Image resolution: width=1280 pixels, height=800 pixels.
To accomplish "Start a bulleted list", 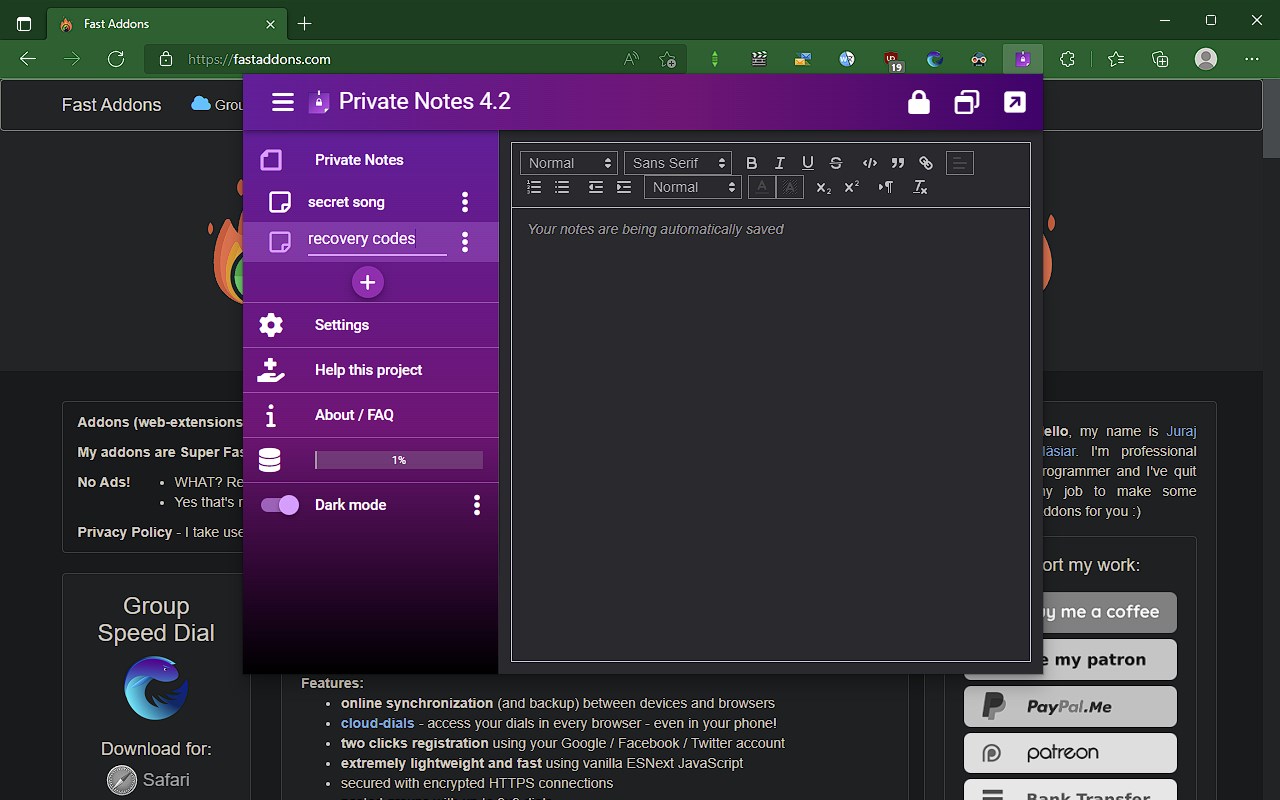I will 562,187.
